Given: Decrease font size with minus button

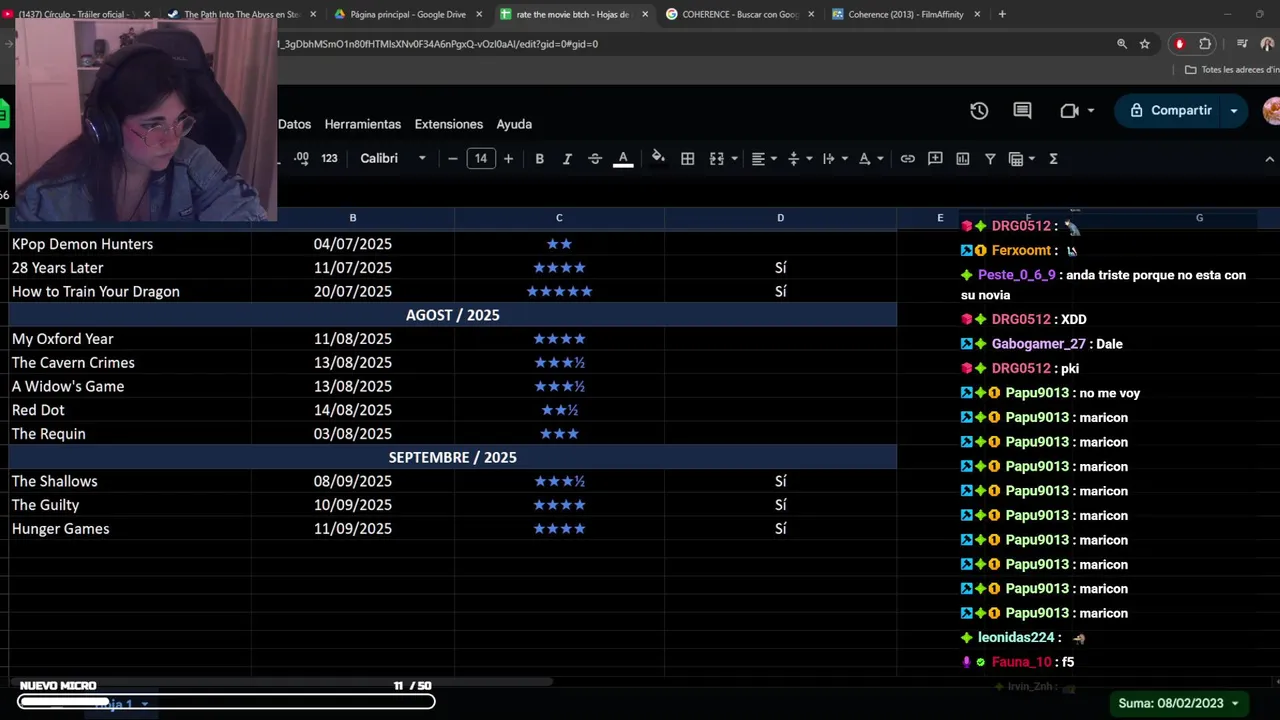Looking at the screenshot, I should (453, 159).
